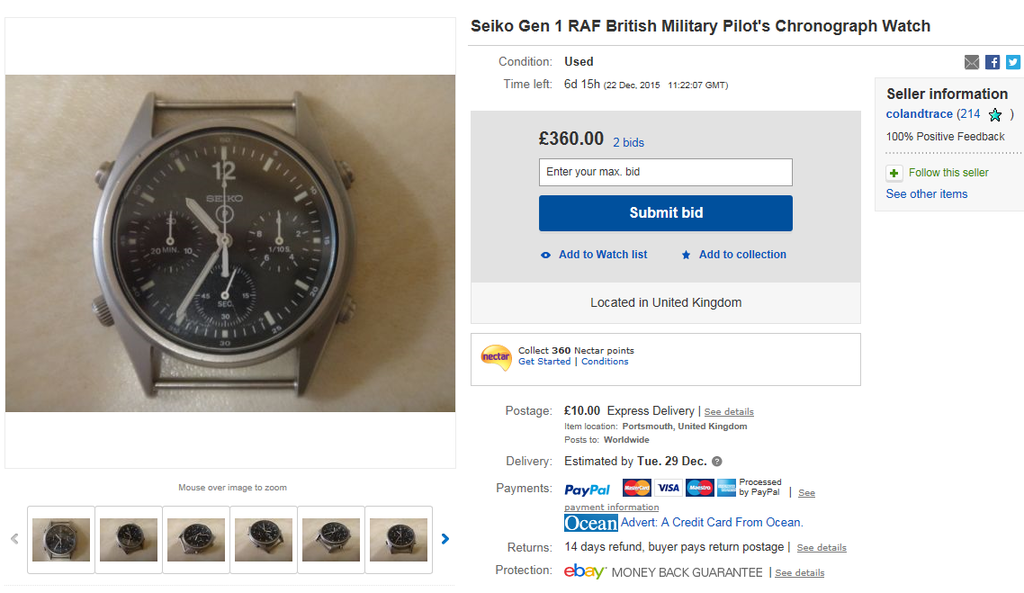See other items from seller
Screen dimensions: 1024x593
(x=926, y=194)
